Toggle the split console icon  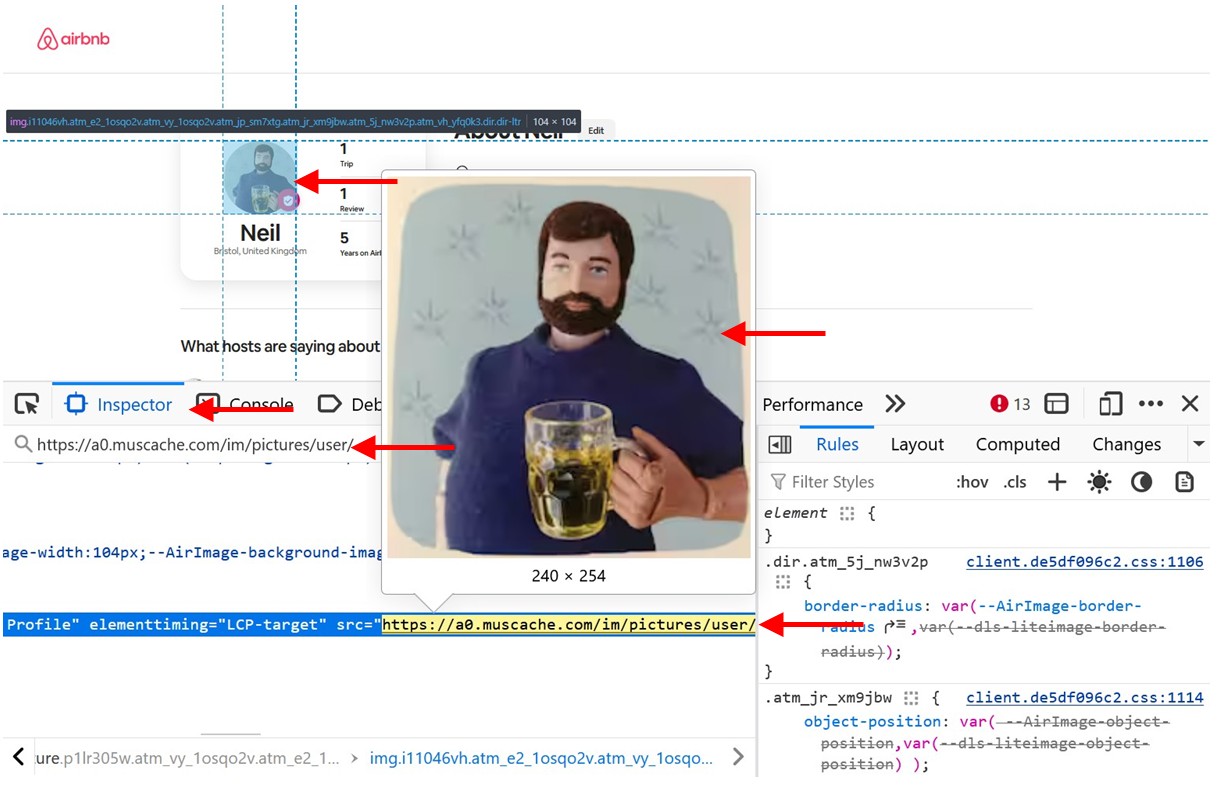pos(1056,404)
